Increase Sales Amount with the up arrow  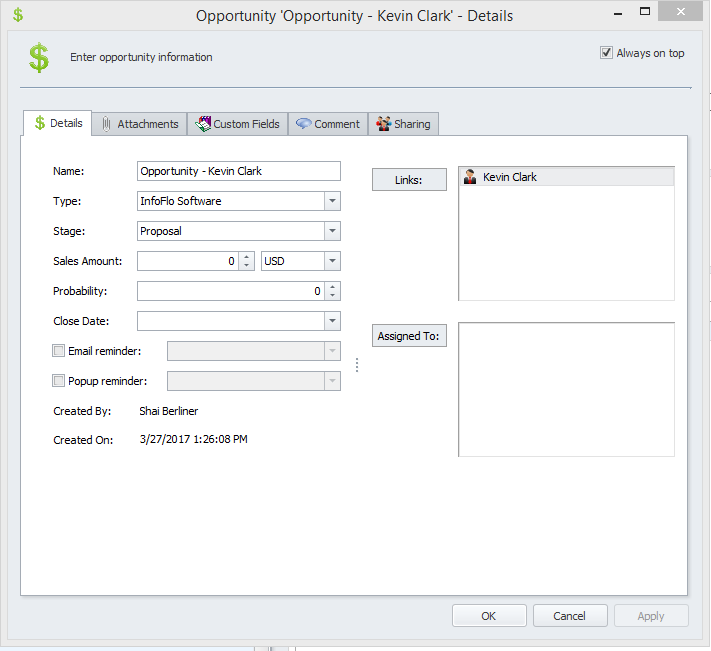tap(247, 257)
